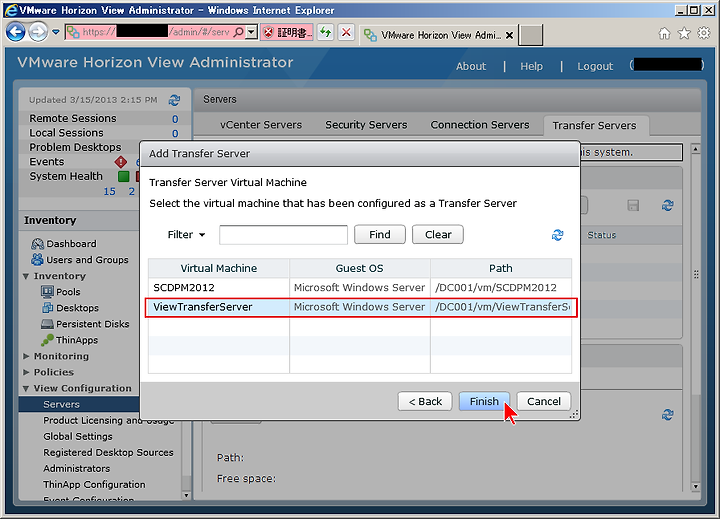Switch to Security Servers tab
The width and height of the screenshot is (720, 519).
(x=366, y=125)
